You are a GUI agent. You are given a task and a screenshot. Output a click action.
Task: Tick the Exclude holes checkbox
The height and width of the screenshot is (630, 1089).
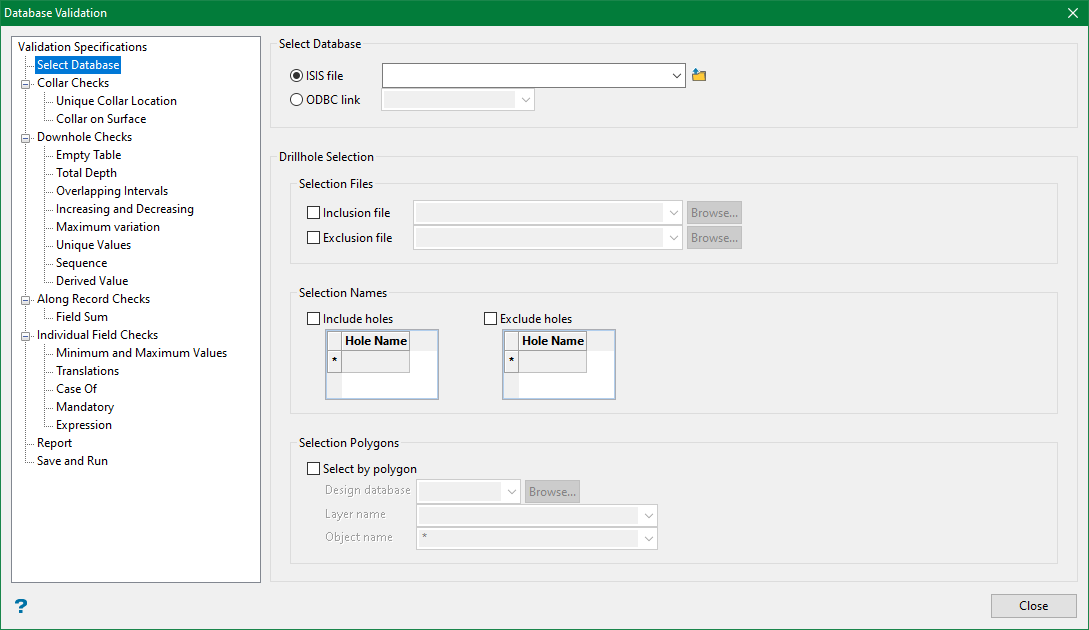point(490,319)
